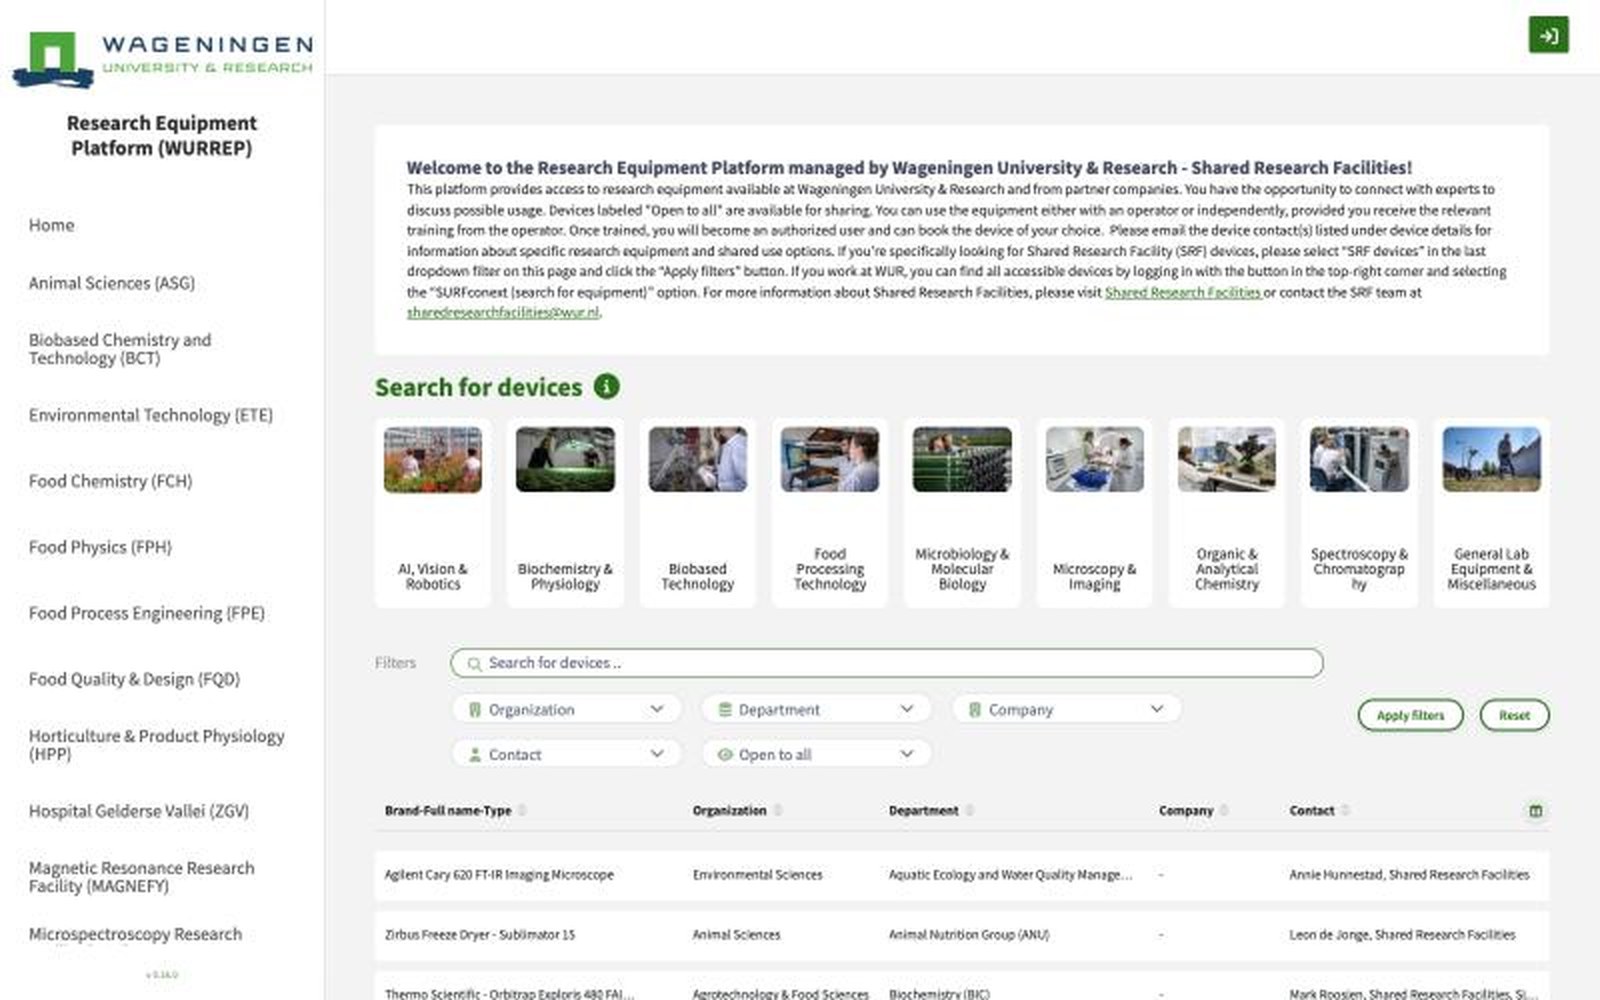Expand the Organization filter dropdown
The width and height of the screenshot is (1600, 1000).
tap(566, 709)
